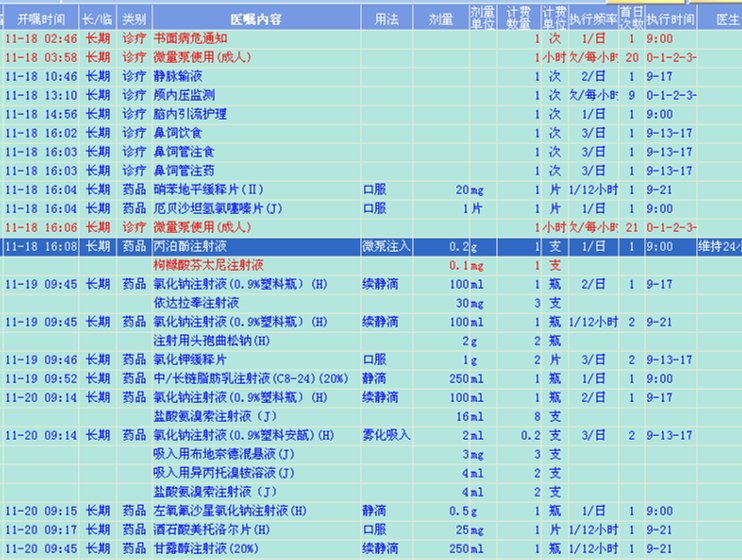The height and width of the screenshot is (560, 742).
Task: Click the 氯化钾缓释片 drug order
Action: (x=190, y=359)
